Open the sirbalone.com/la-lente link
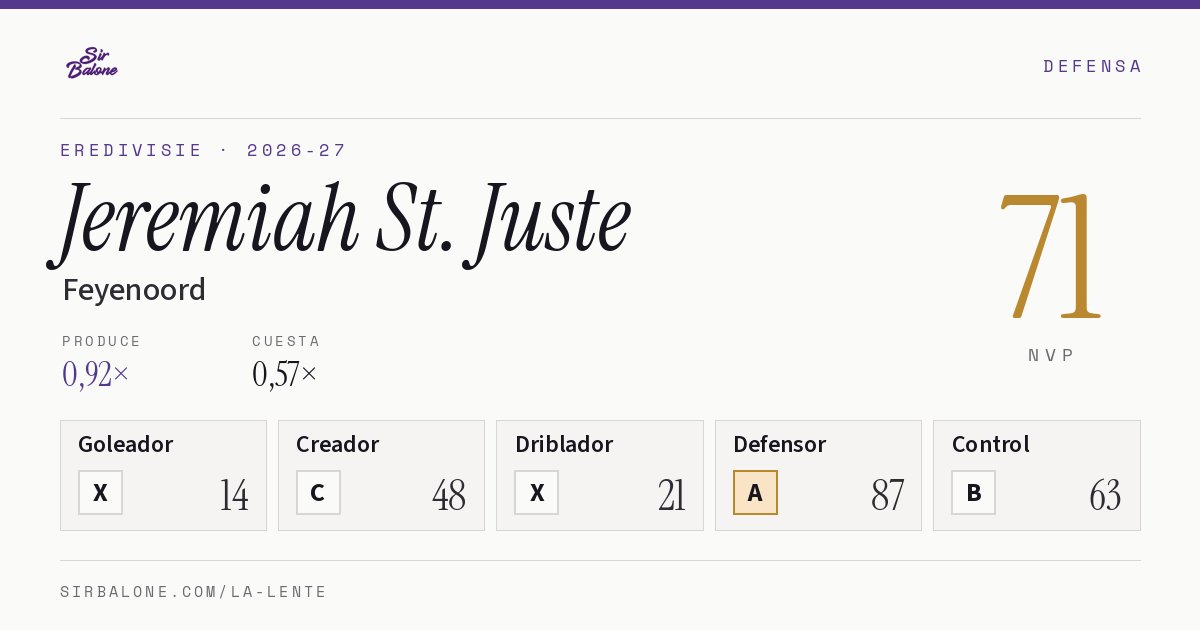This screenshot has width=1200, height=630. click(194, 592)
